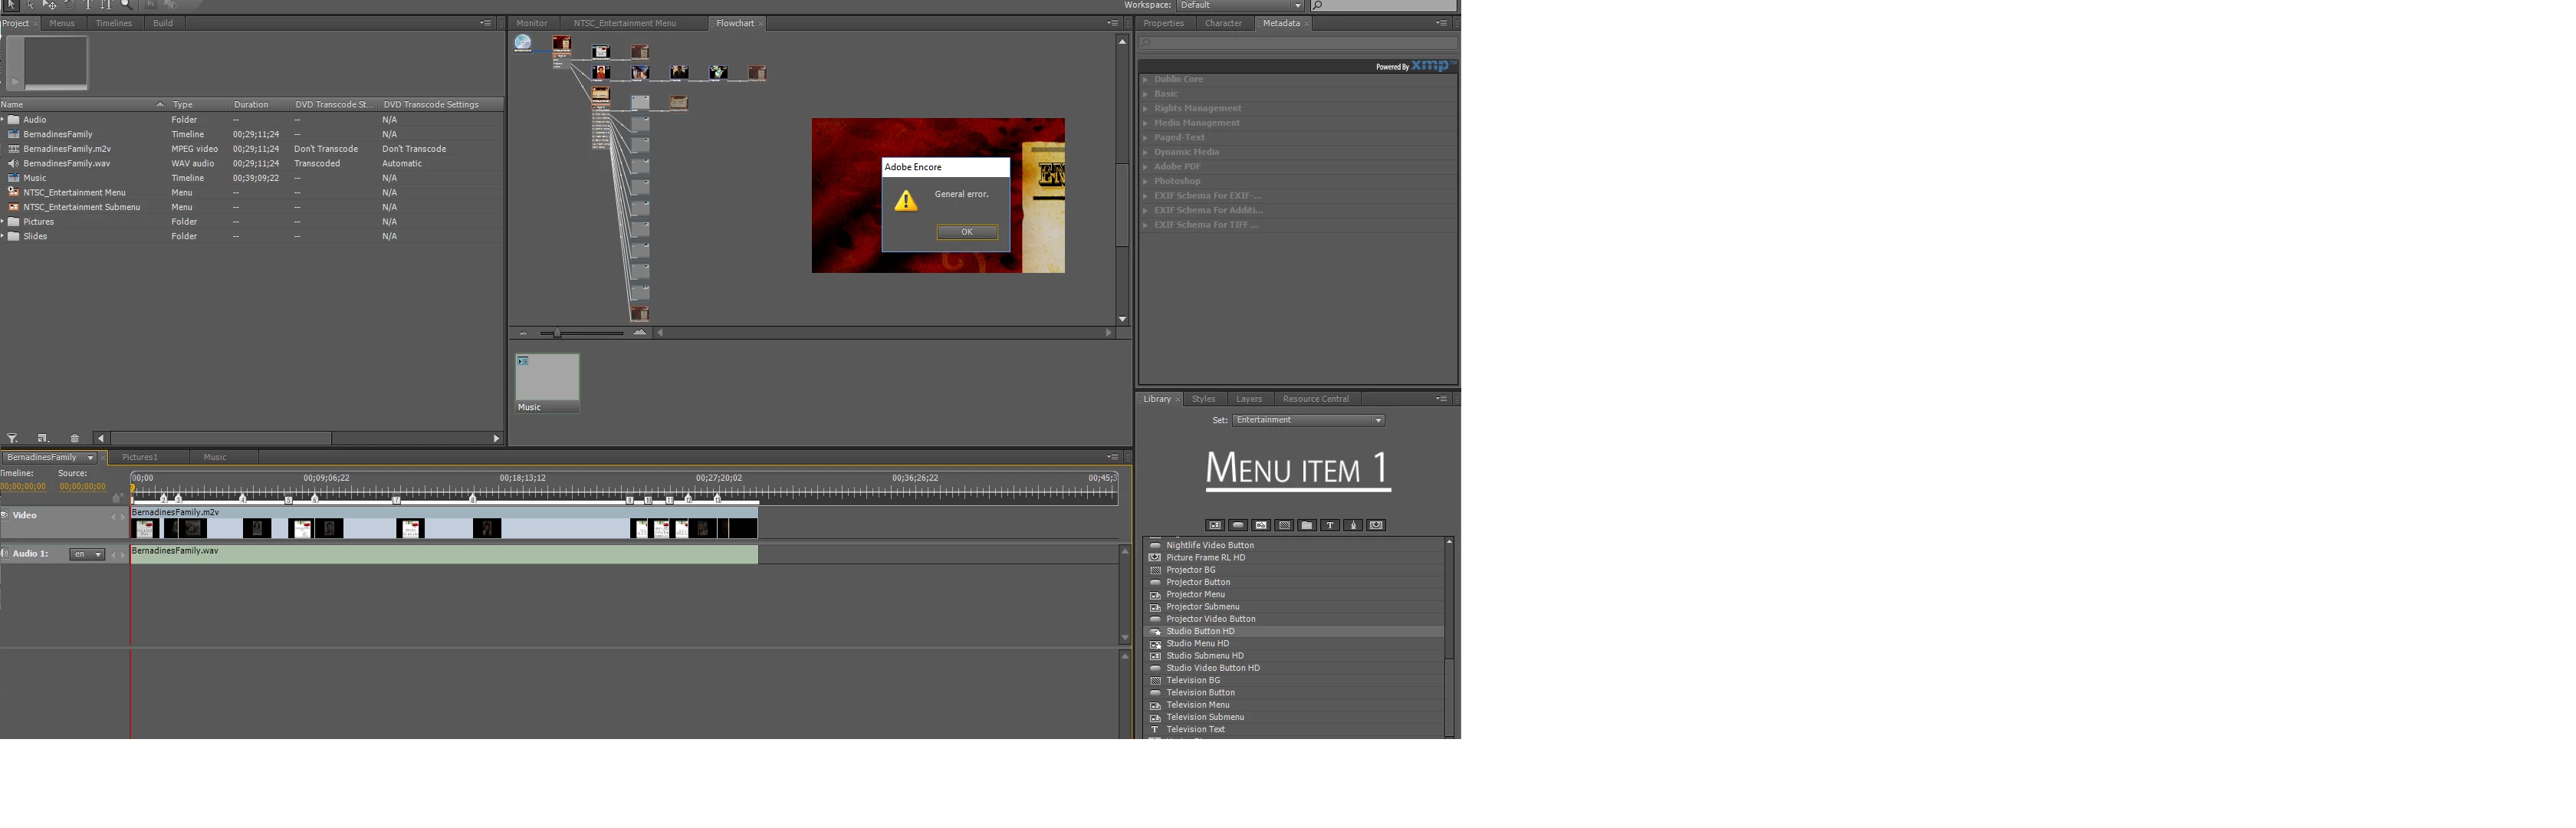Mute Audio 1 track speaker icon
The width and height of the screenshot is (2576, 828).
tap(4, 553)
